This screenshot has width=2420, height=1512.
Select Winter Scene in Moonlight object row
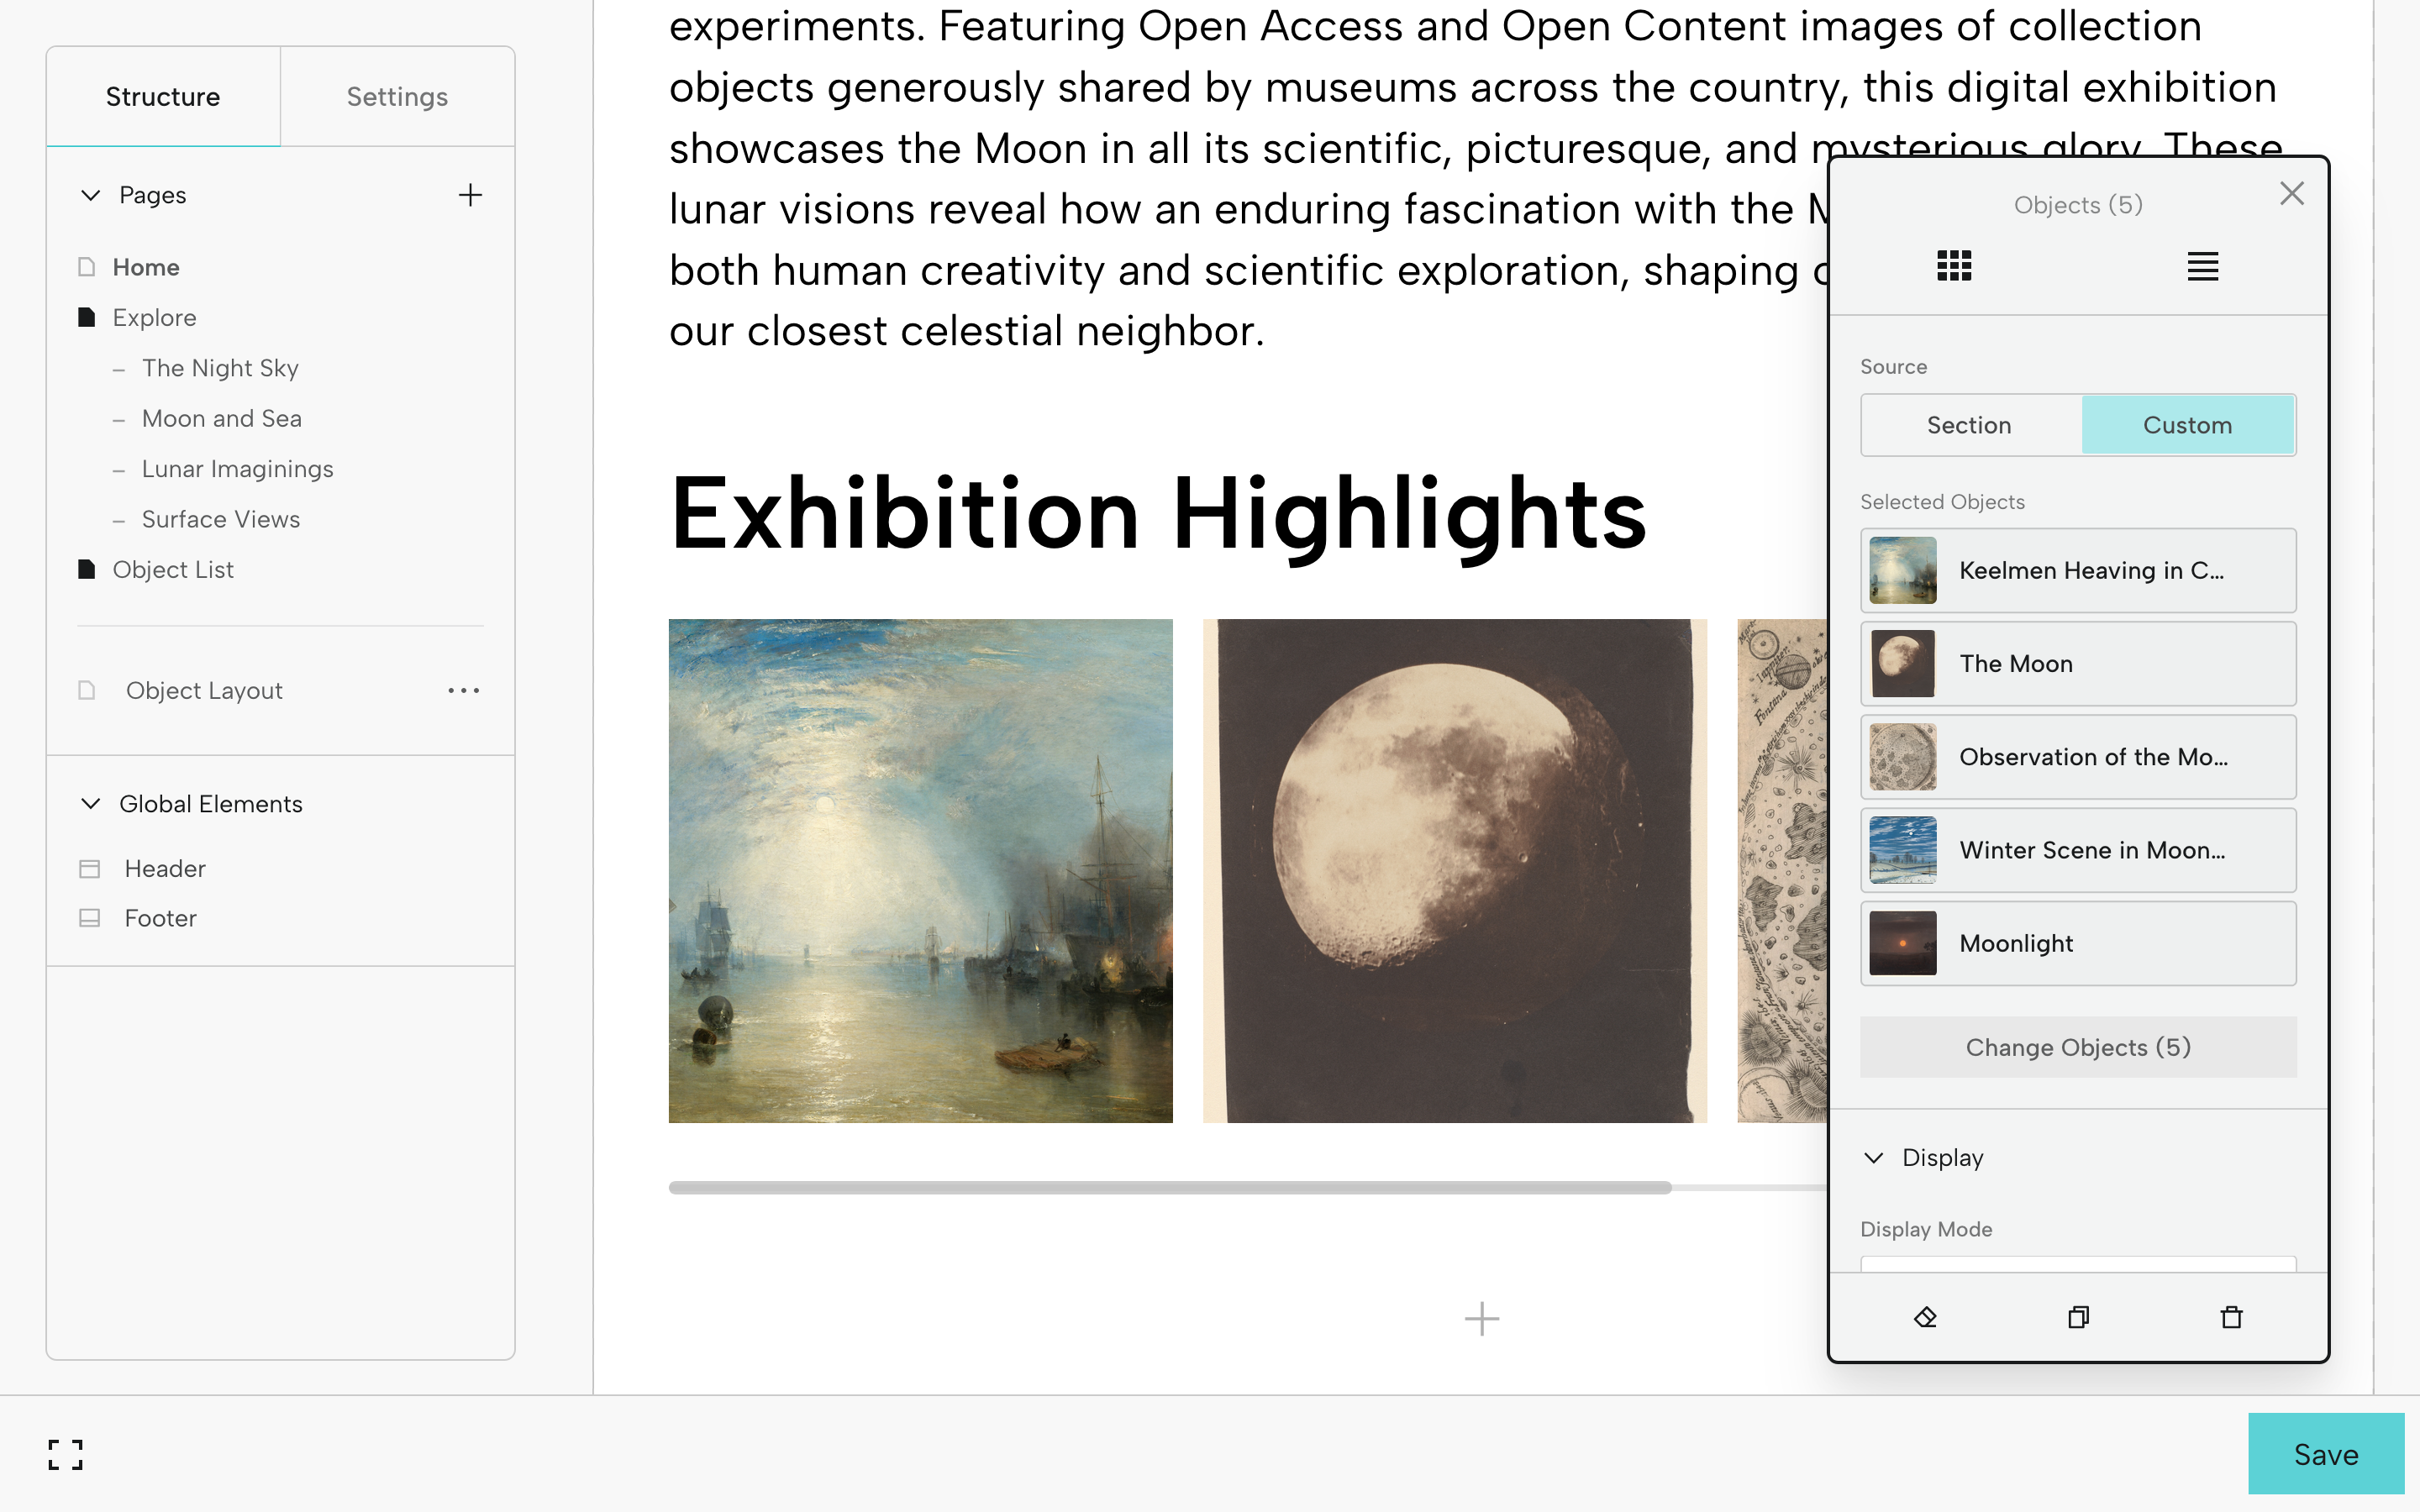(2078, 850)
